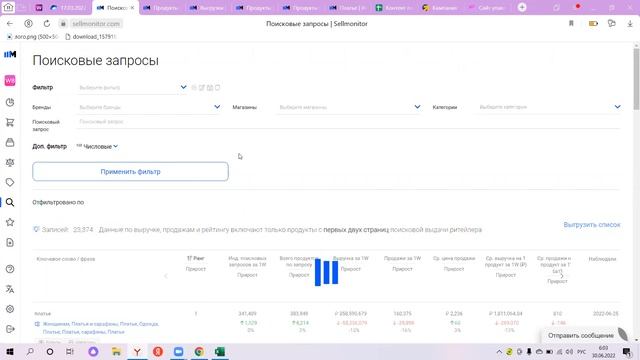
Task: Click Выгрузить список link
Action: pyautogui.click(x=591, y=225)
